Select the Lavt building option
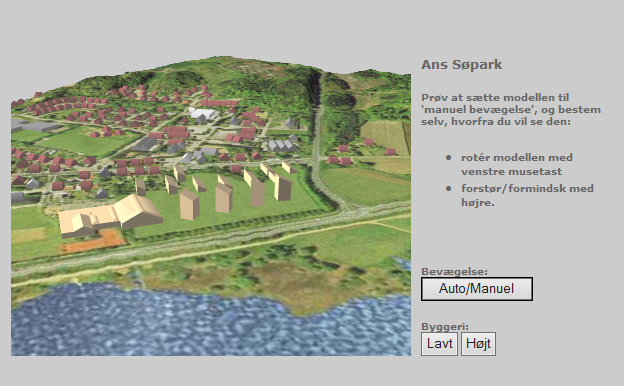Viewport: 624px width, 386px height. [x=439, y=344]
